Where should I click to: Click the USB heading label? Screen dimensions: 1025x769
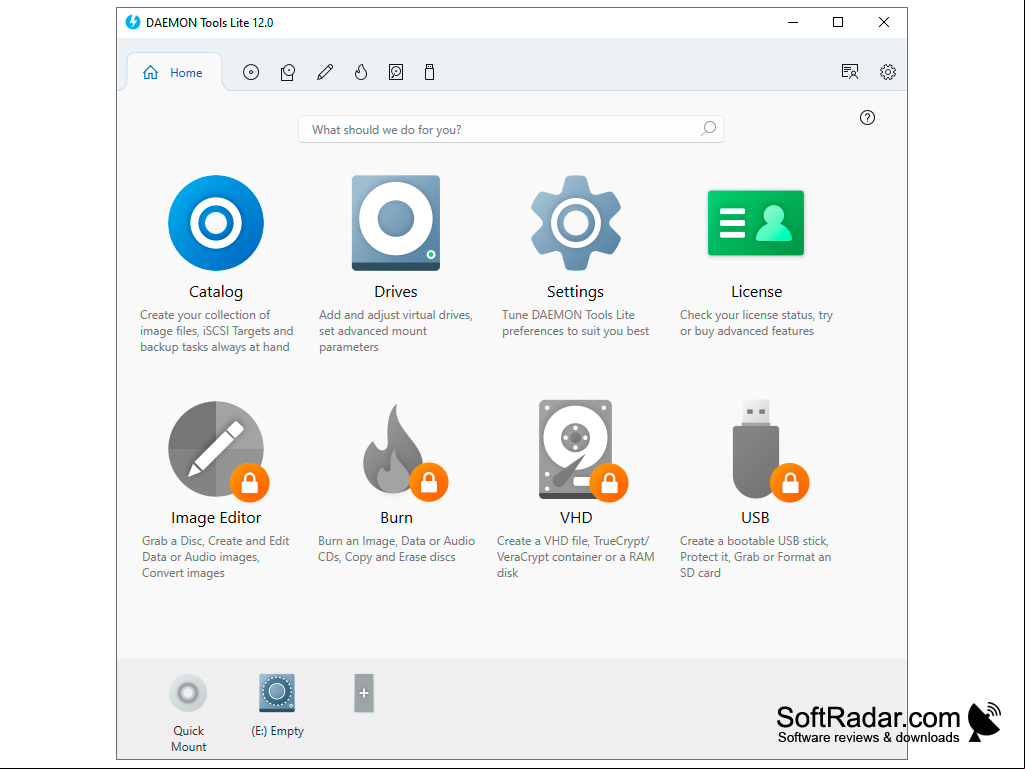tap(755, 518)
